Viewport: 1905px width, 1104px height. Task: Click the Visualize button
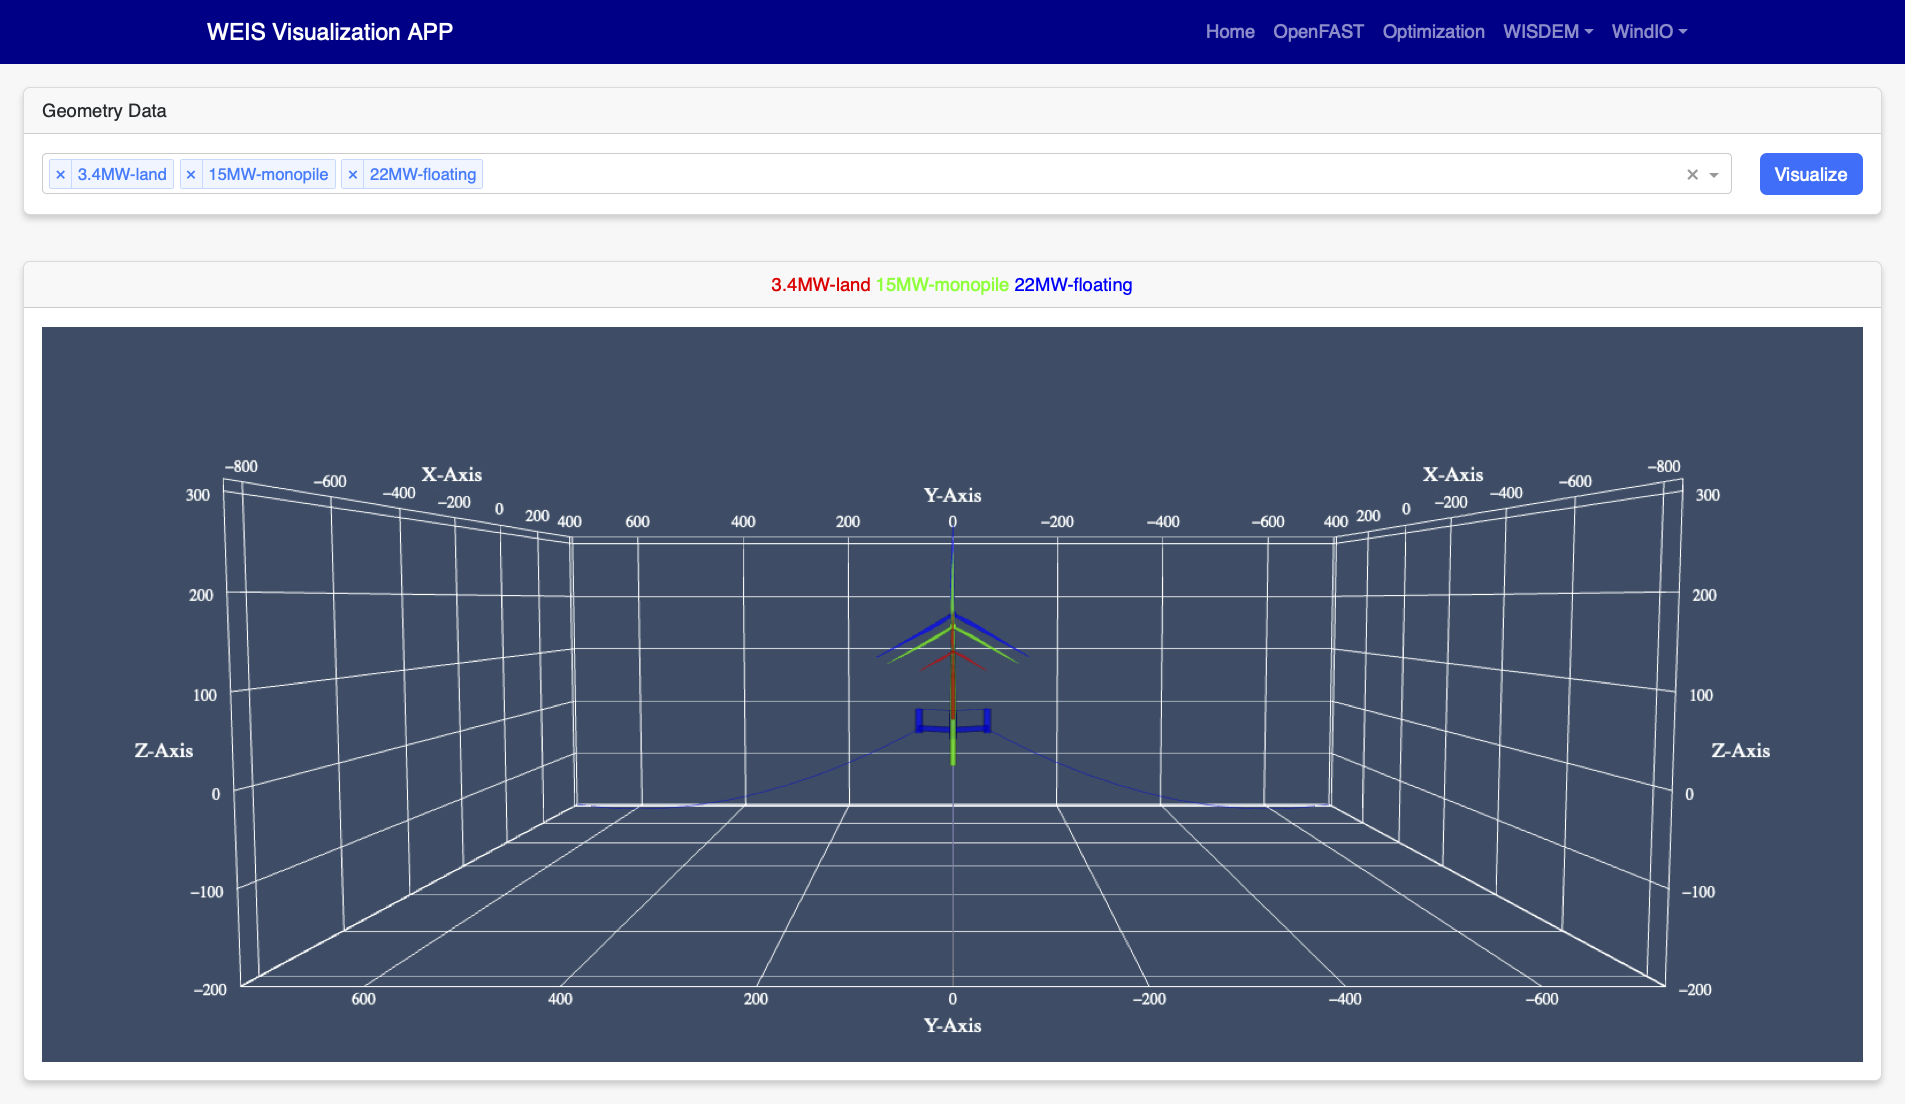click(1810, 174)
